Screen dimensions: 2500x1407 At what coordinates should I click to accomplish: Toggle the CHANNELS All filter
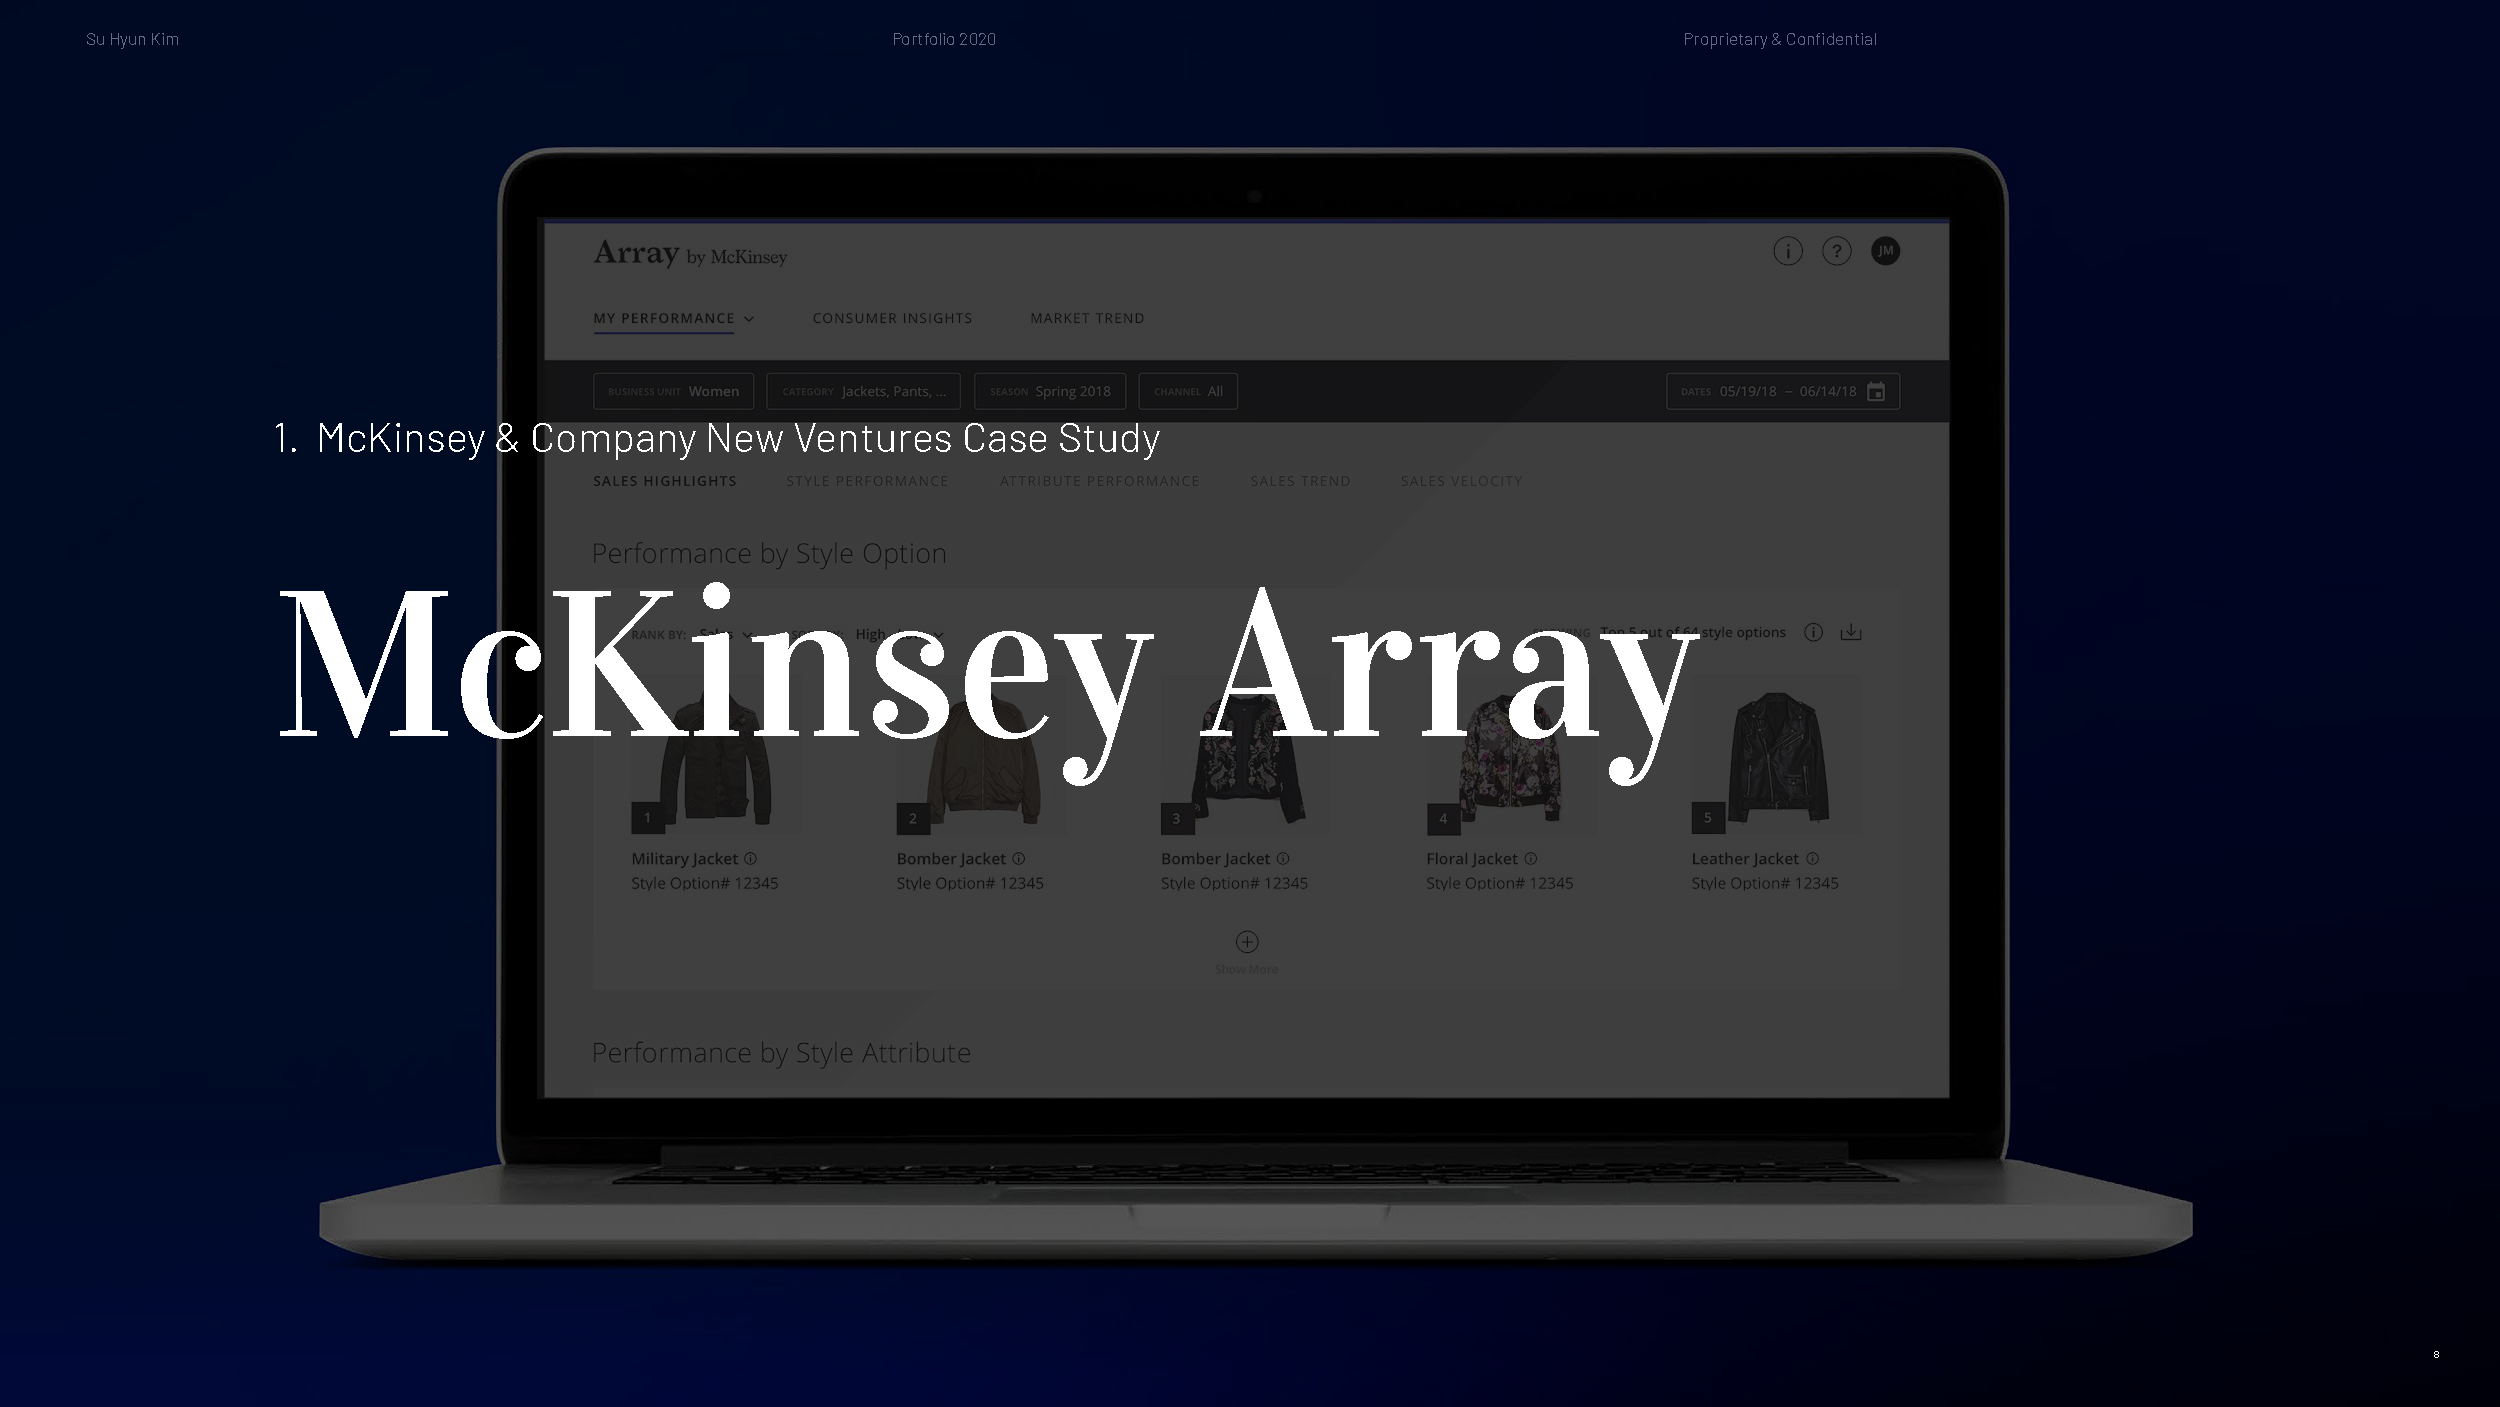point(1188,390)
